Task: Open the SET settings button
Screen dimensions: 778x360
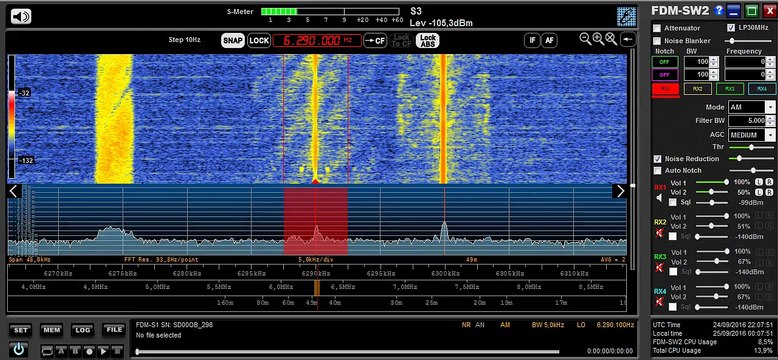Action: coord(20,330)
